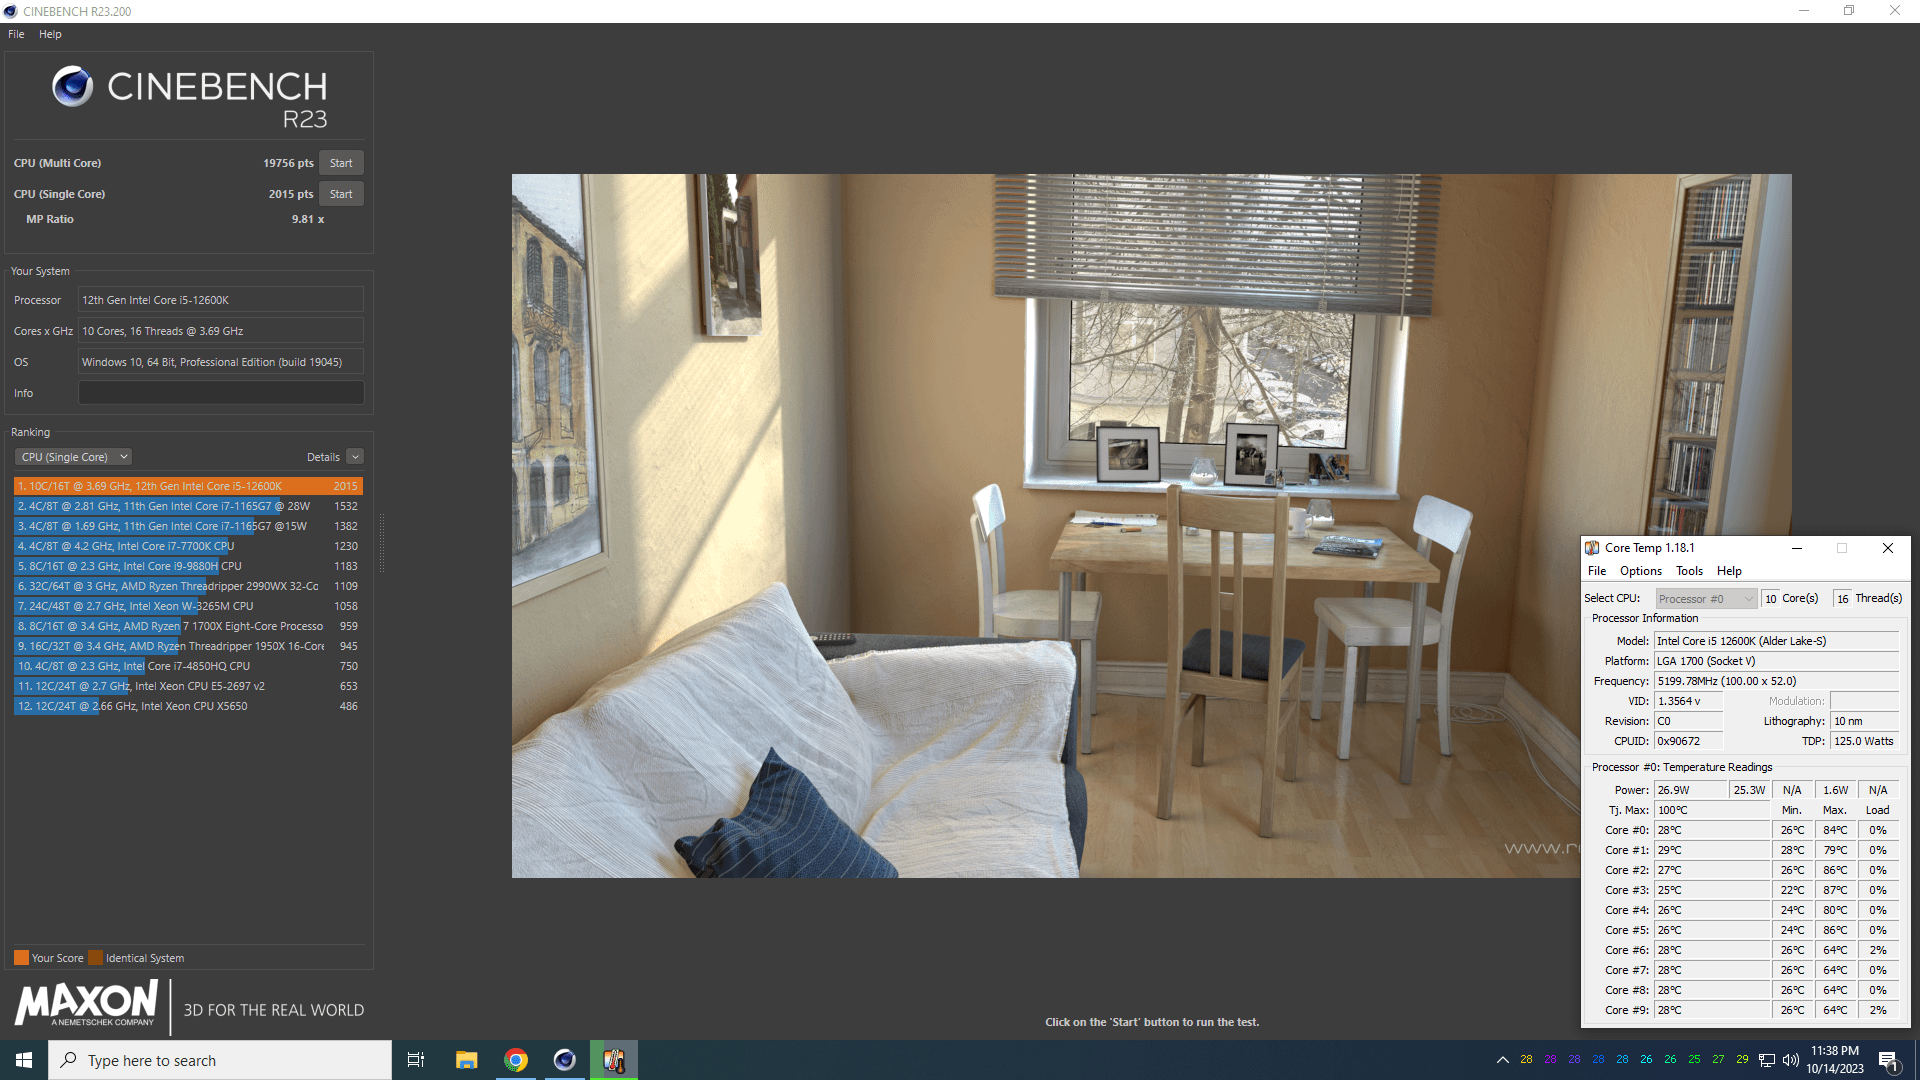Open the taskbar clock showing 11:38 PM
This screenshot has height=1080, width=1920.
(1835, 1060)
